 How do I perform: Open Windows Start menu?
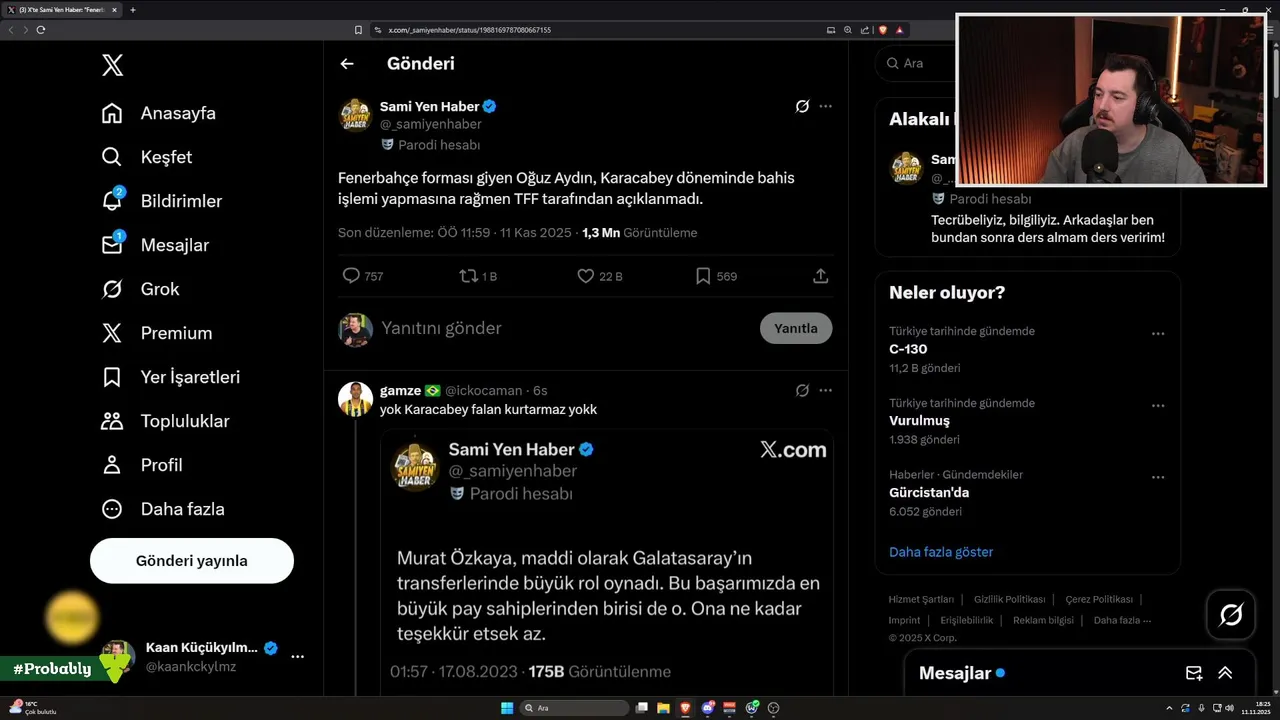507,708
